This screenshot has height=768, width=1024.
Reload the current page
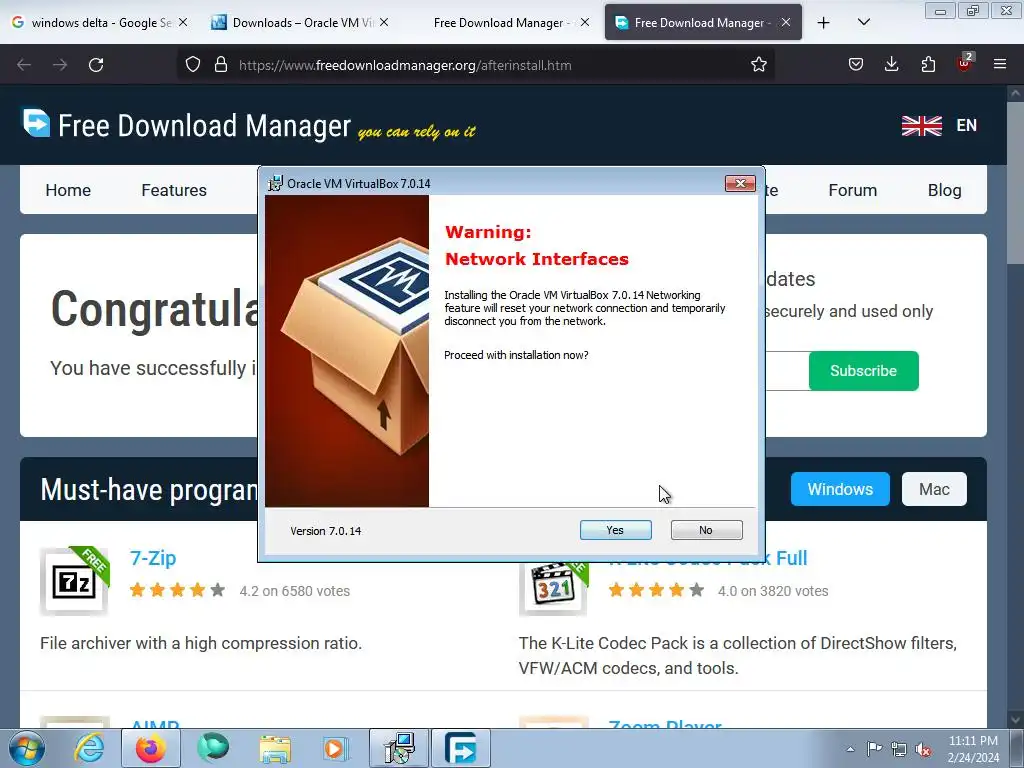tap(96, 65)
